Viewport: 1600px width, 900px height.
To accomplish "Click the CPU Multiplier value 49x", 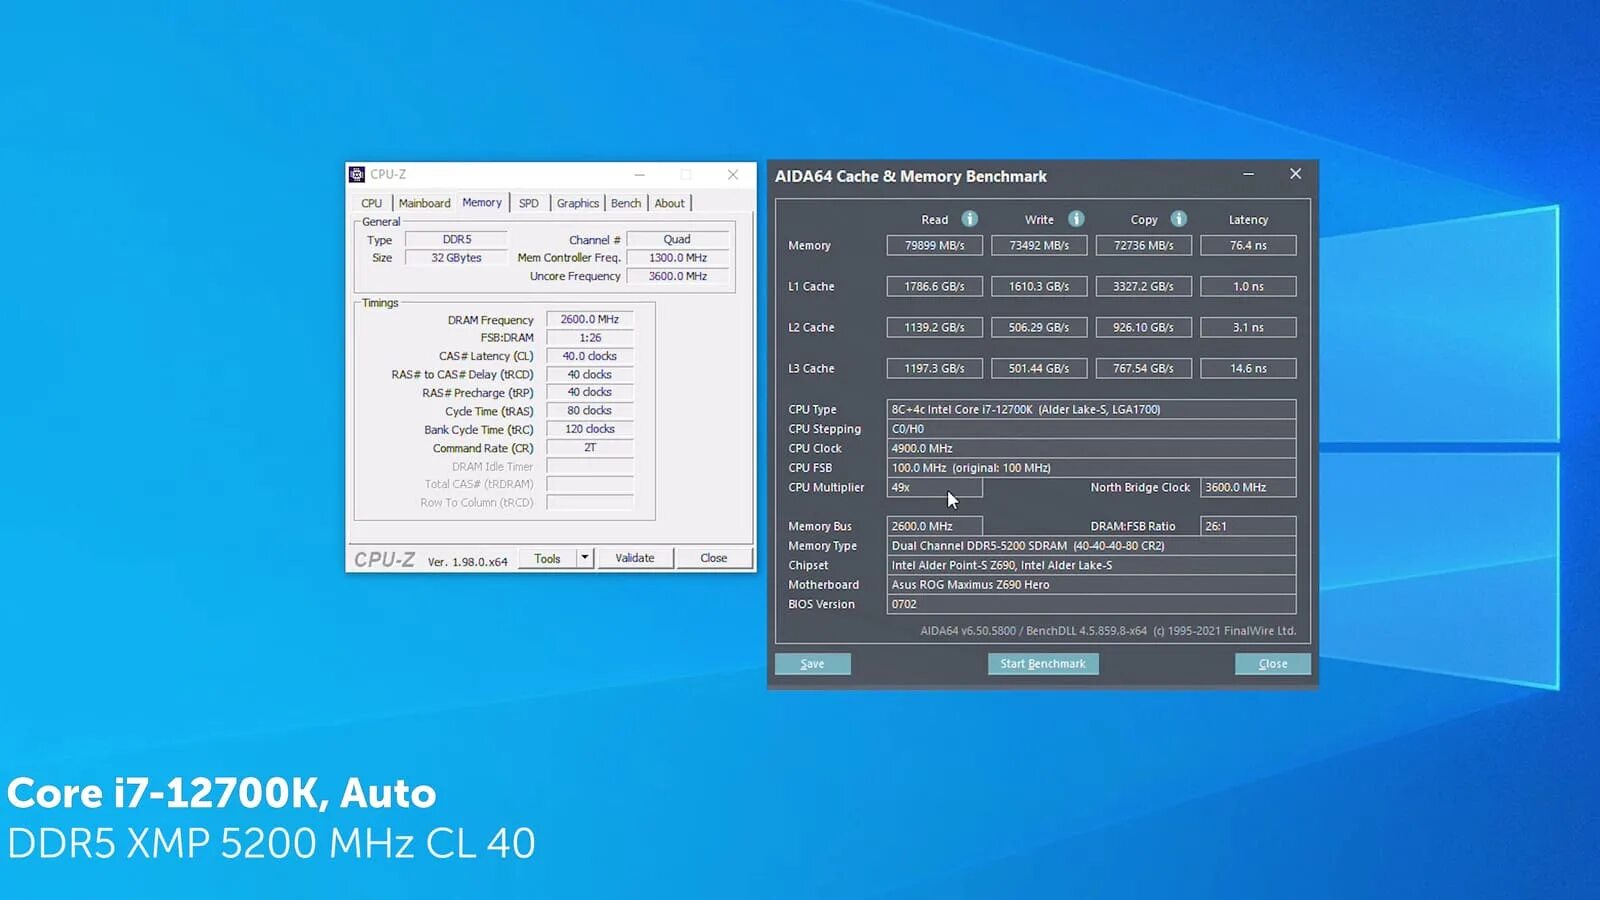I will (935, 487).
